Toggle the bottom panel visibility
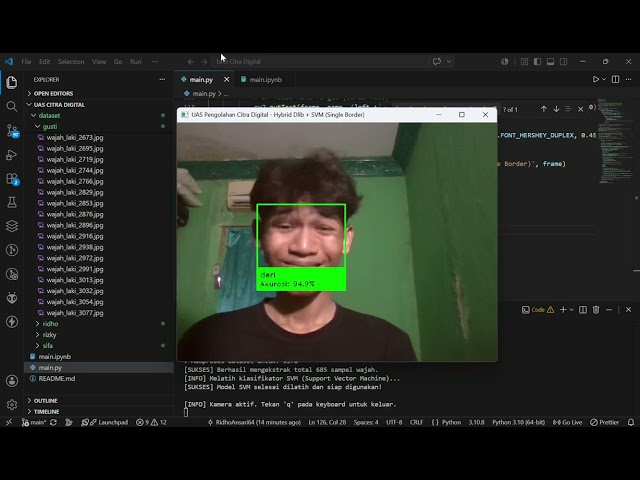 pos(551,62)
